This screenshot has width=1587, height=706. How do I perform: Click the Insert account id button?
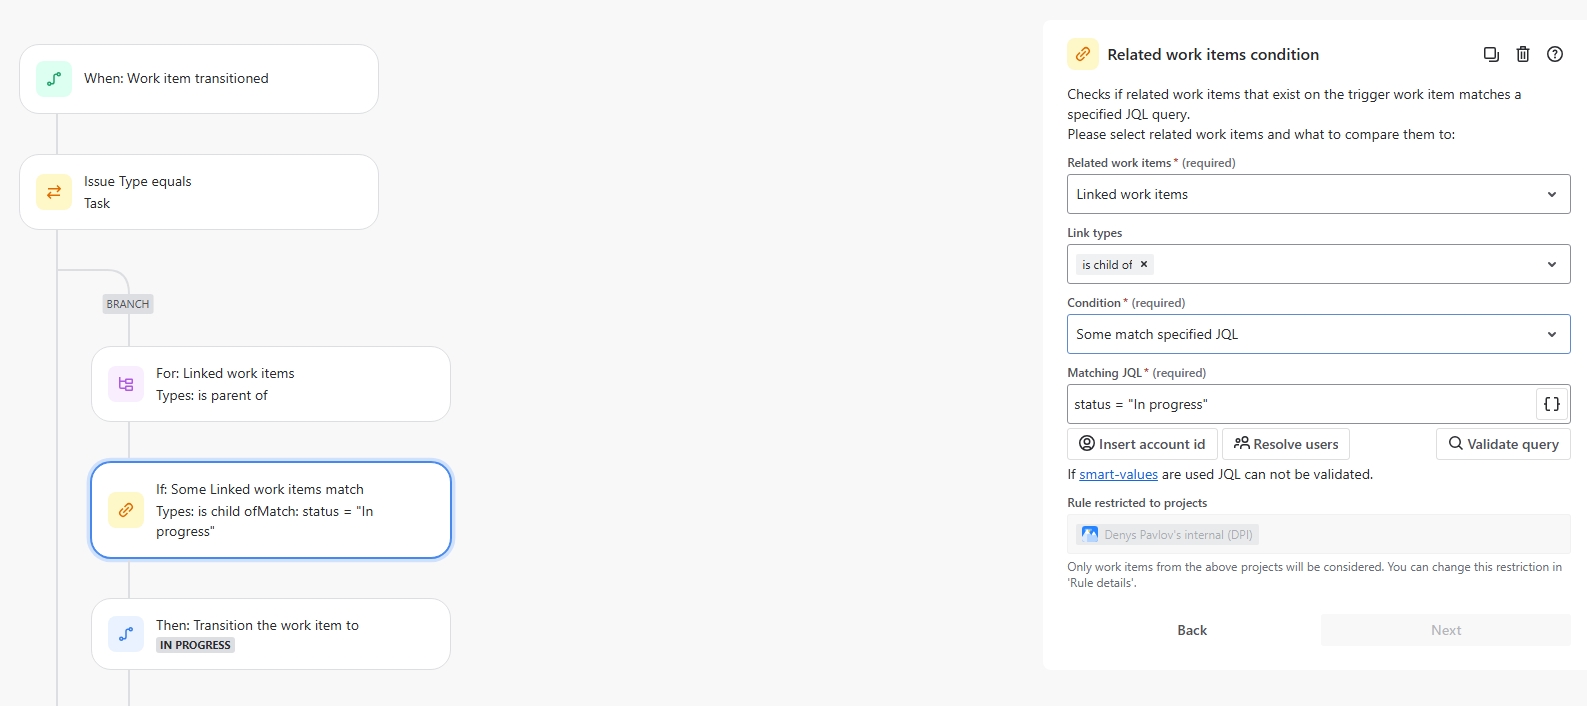1142,444
